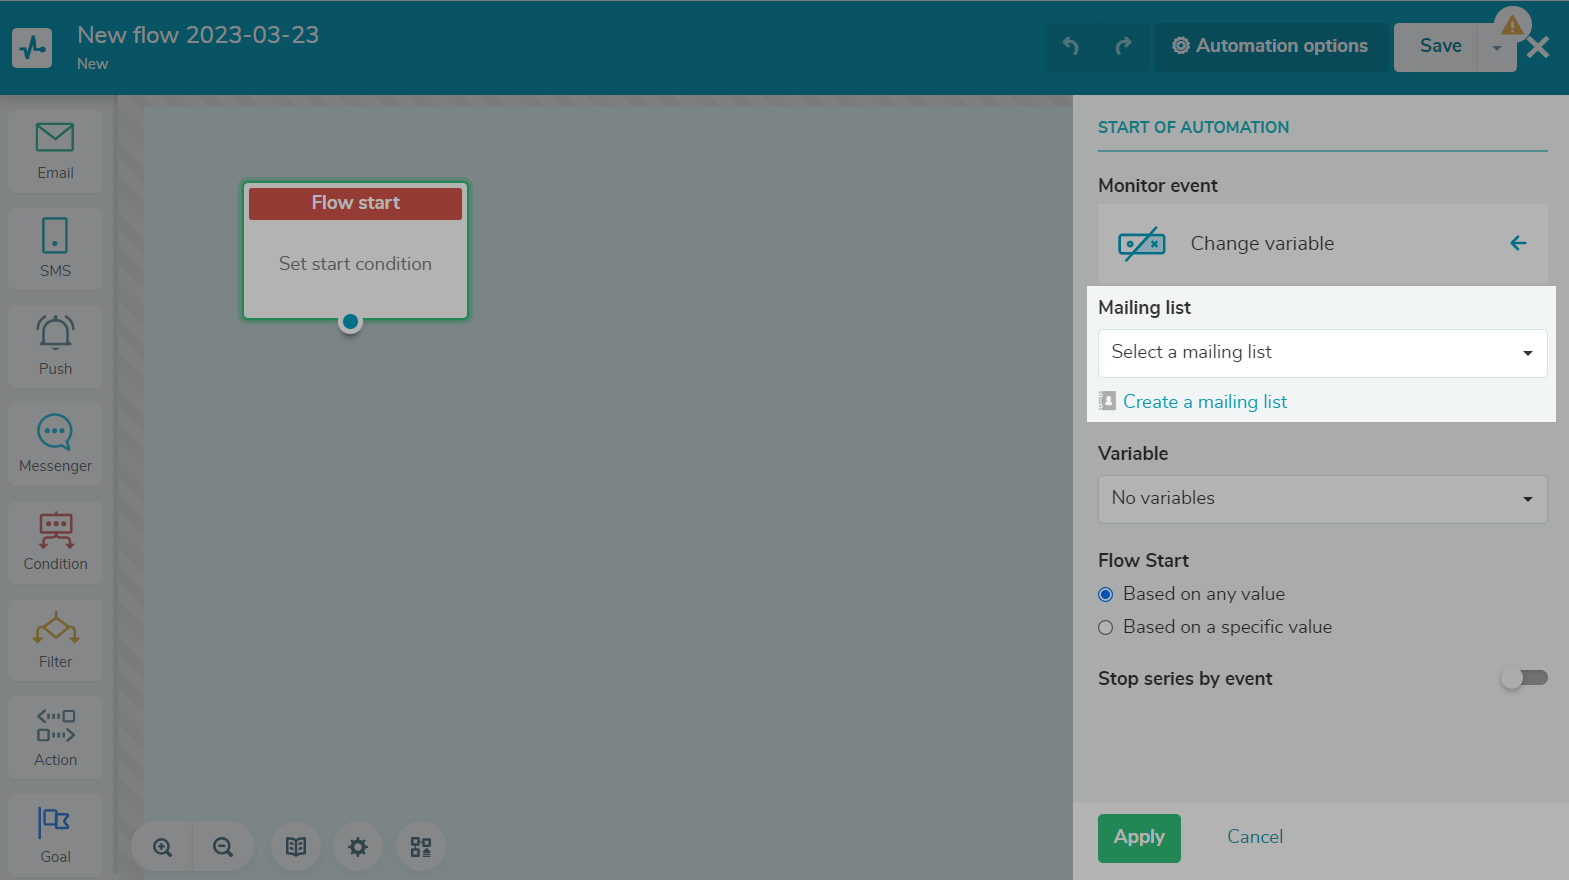Zoom in on the flow canvas

[x=162, y=847]
